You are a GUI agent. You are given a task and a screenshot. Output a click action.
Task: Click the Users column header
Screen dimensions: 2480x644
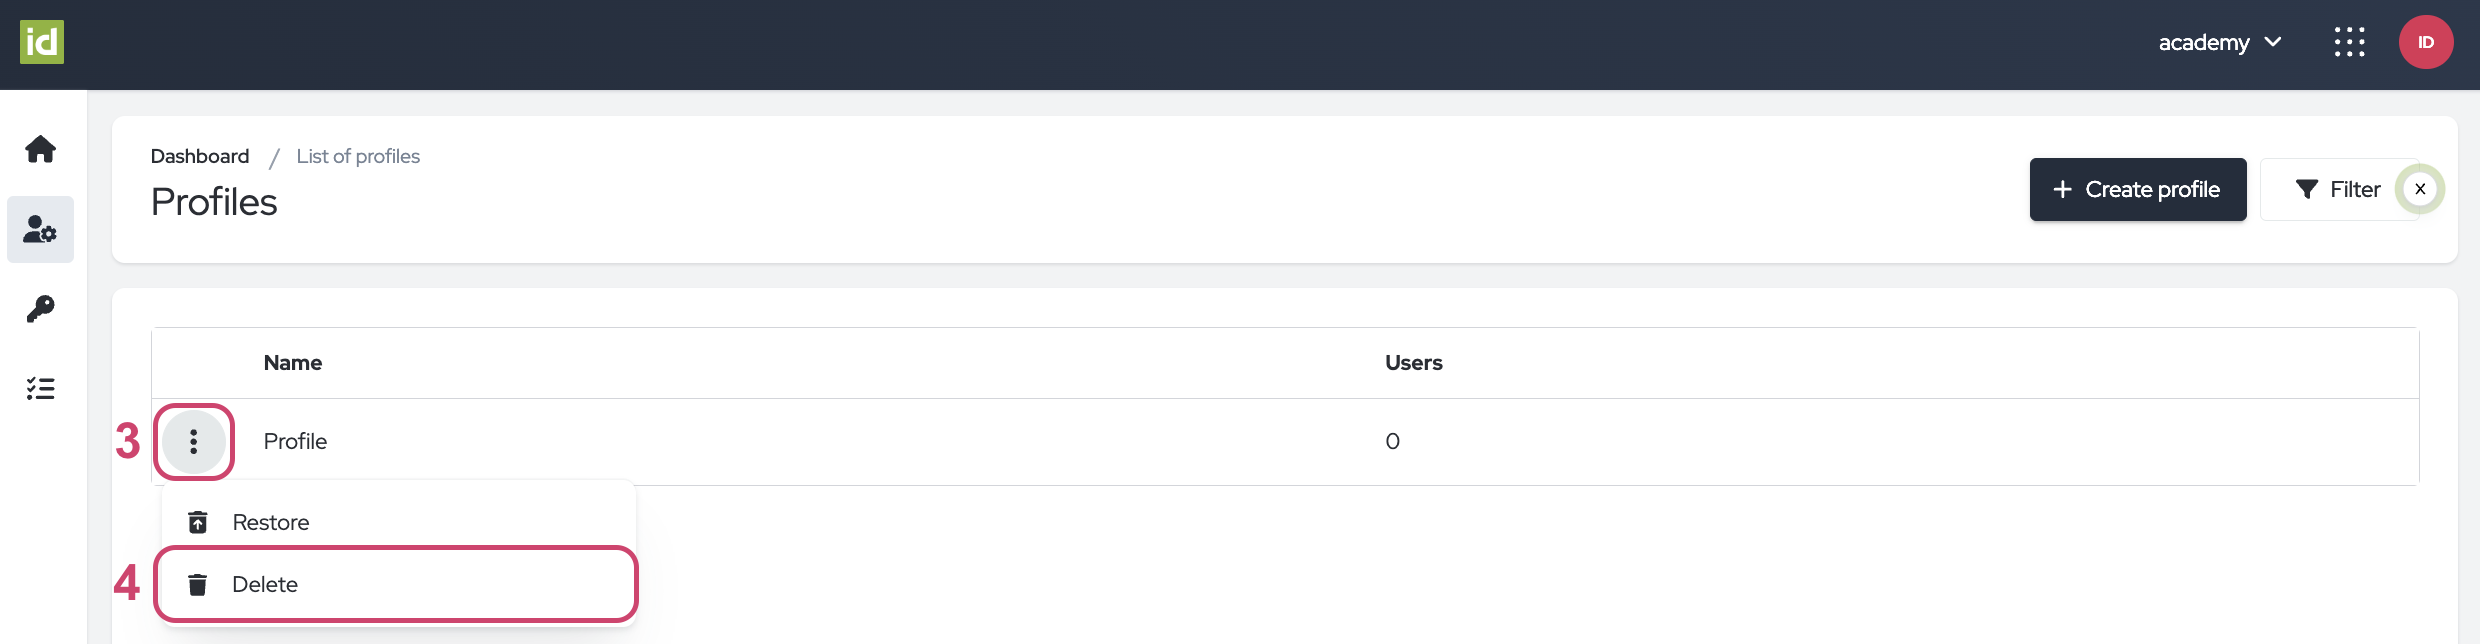(x=1413, y=363)
